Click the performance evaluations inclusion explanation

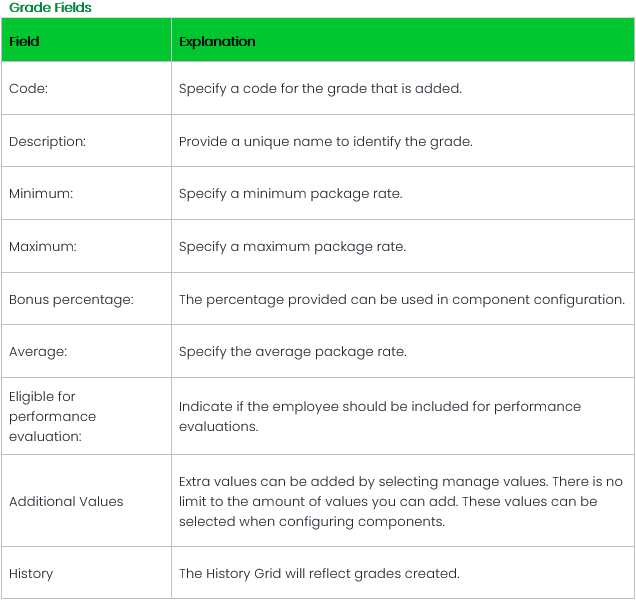379,416
